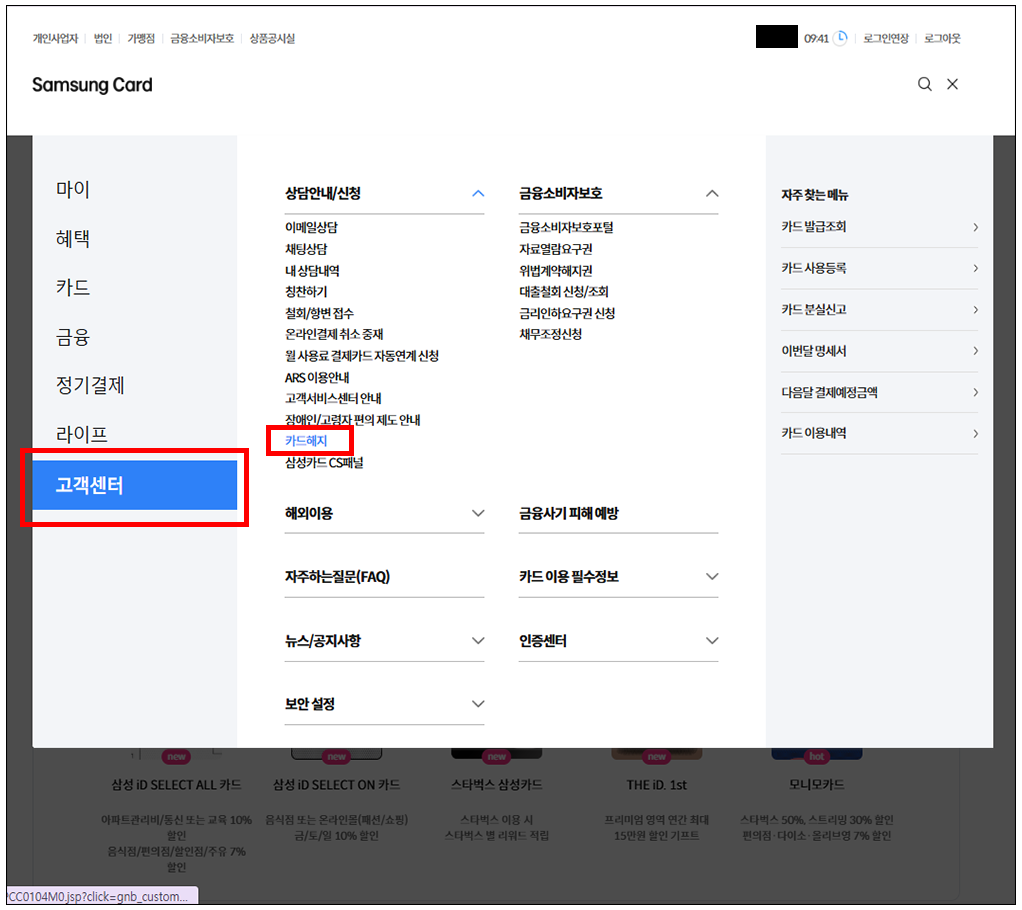Screen dimensions: 1022x910
Task: Collapse the 금융소비자보호 section
Action: pyautogui.click(x=712, y=194)
